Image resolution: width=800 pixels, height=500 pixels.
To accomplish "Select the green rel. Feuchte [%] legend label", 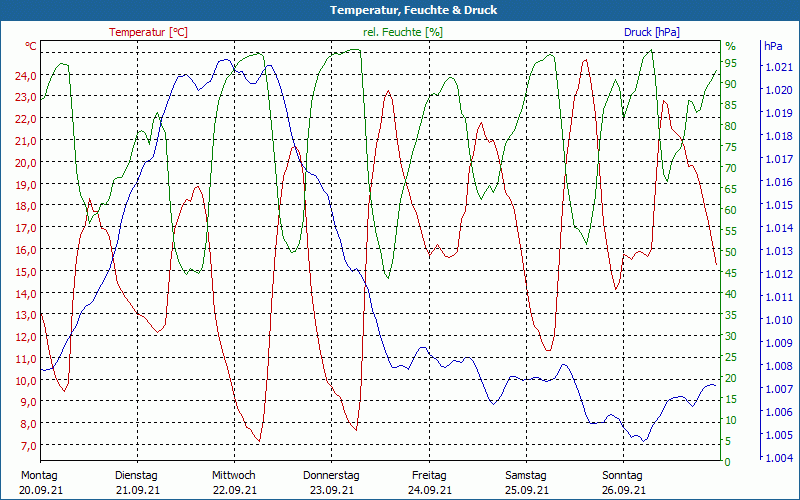I will coord(402,32).
